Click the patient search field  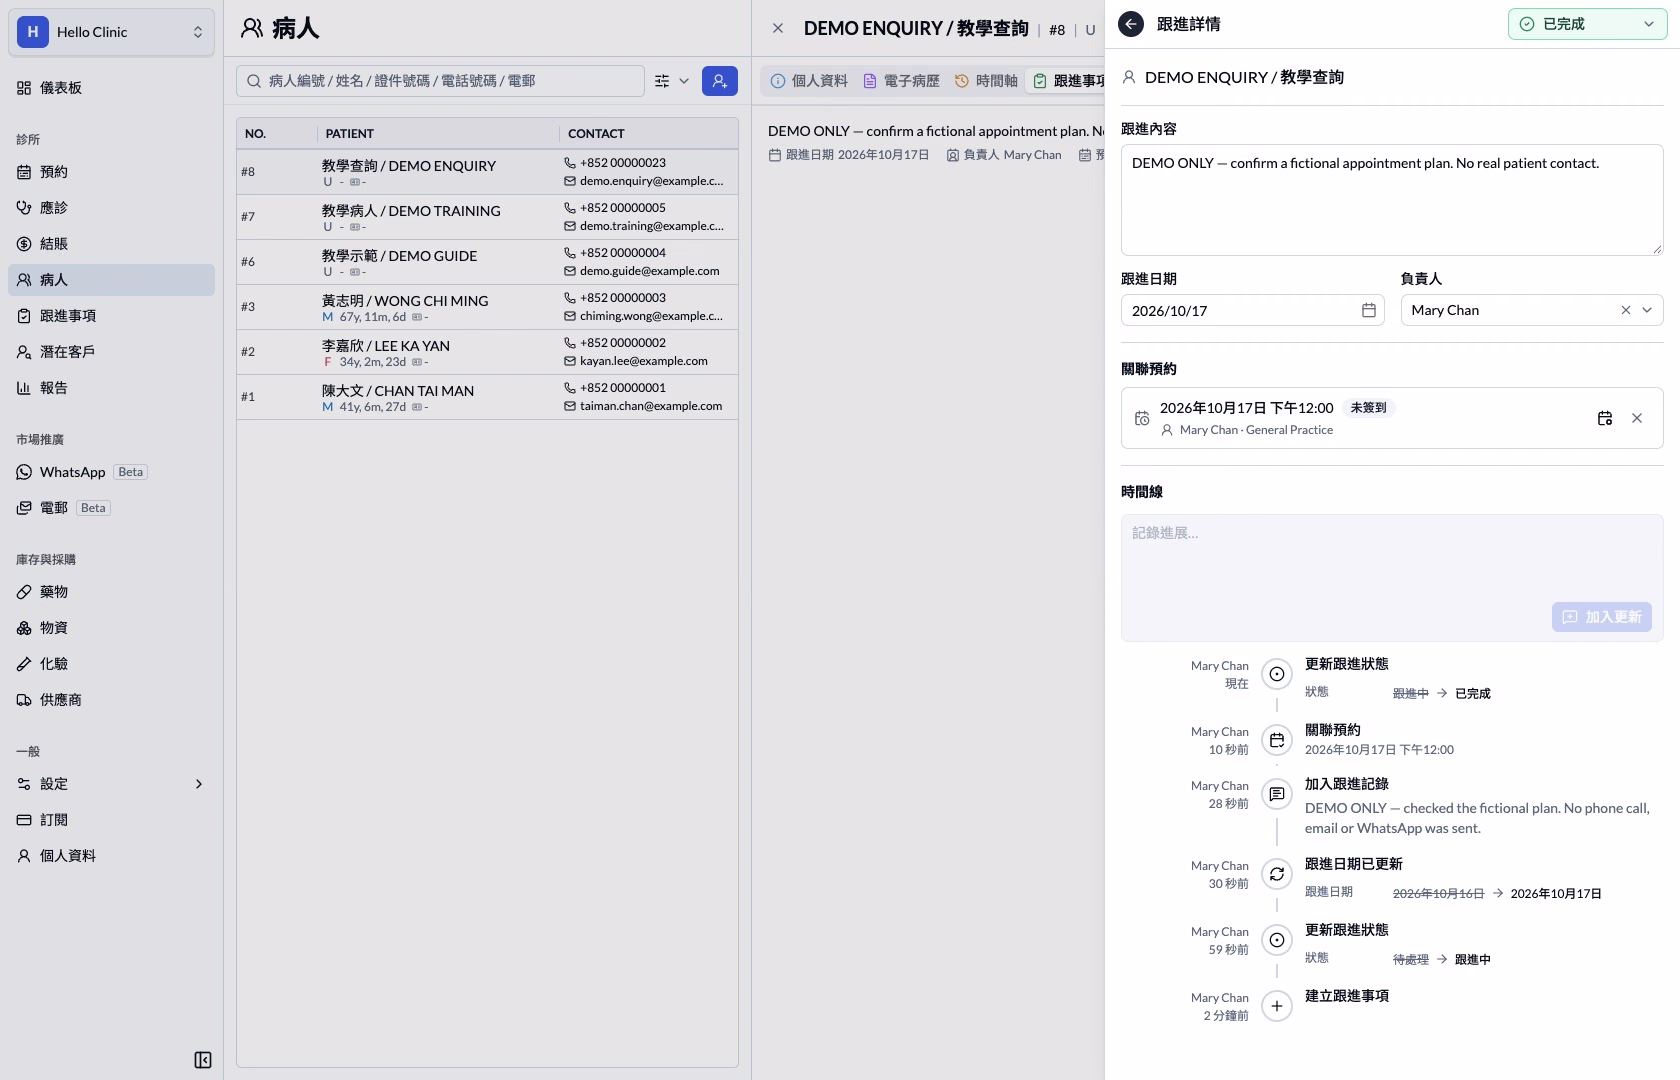point(440,81)
